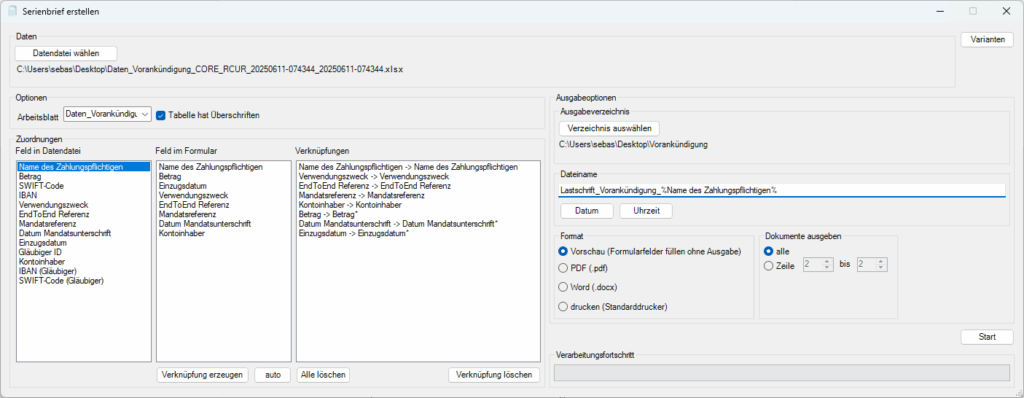Select Word (.docx) output format

tap(563, 286)
